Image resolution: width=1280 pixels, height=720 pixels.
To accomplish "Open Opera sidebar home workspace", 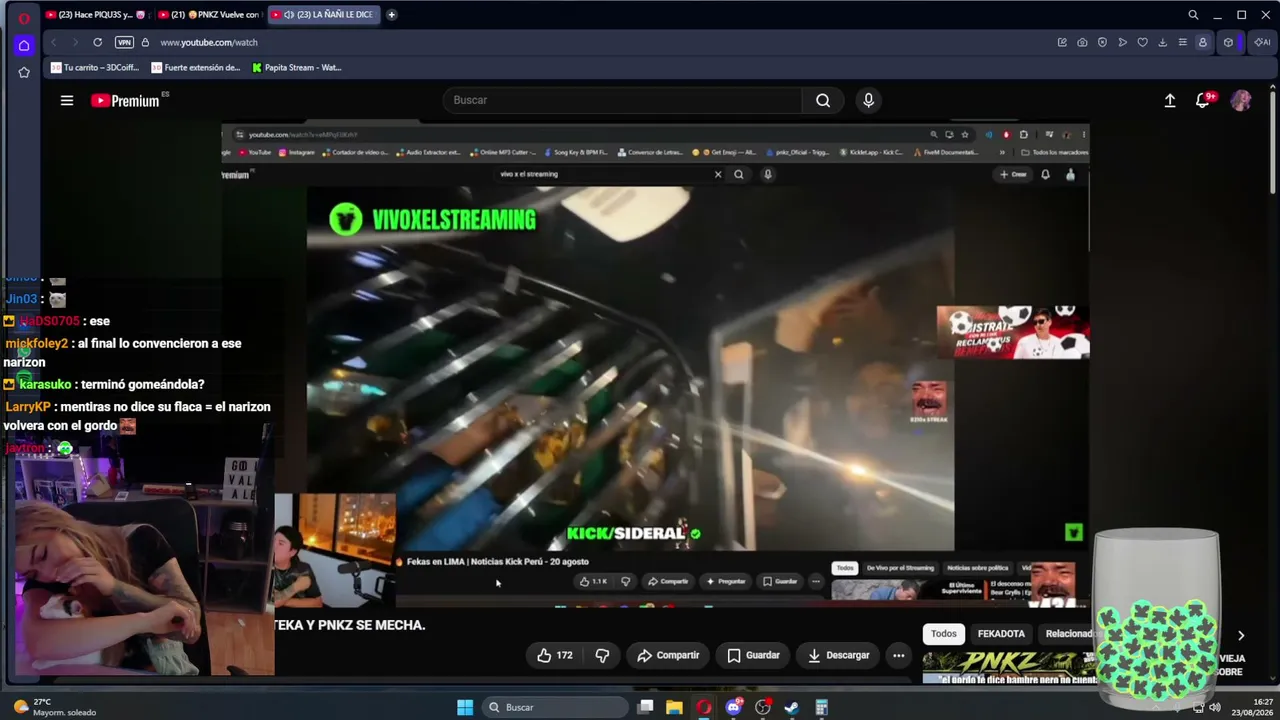I will pos(24,45).
